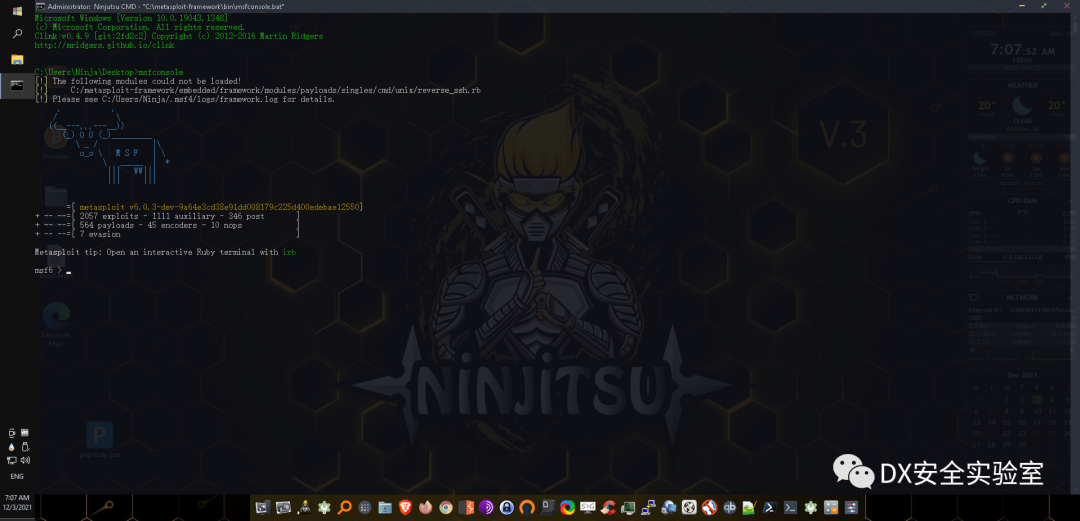Launch the ninja figure icon in the dock

click(304, 507)
